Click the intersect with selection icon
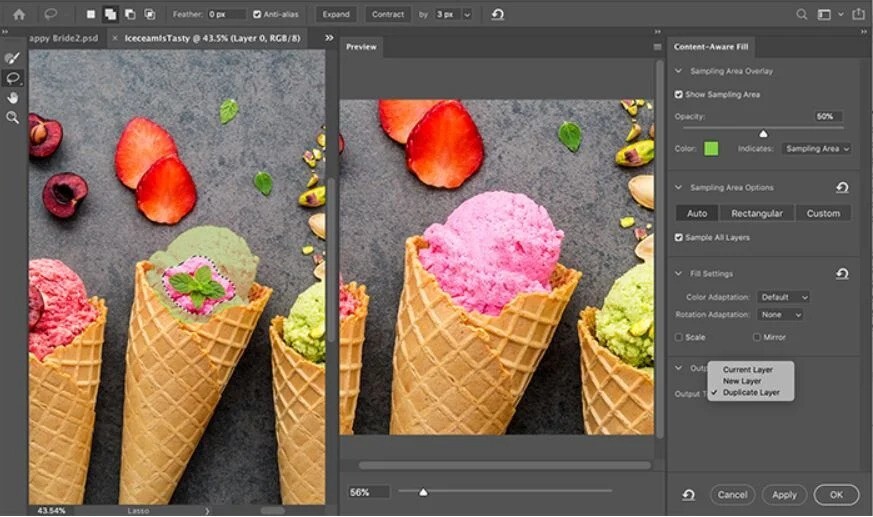 150,14
